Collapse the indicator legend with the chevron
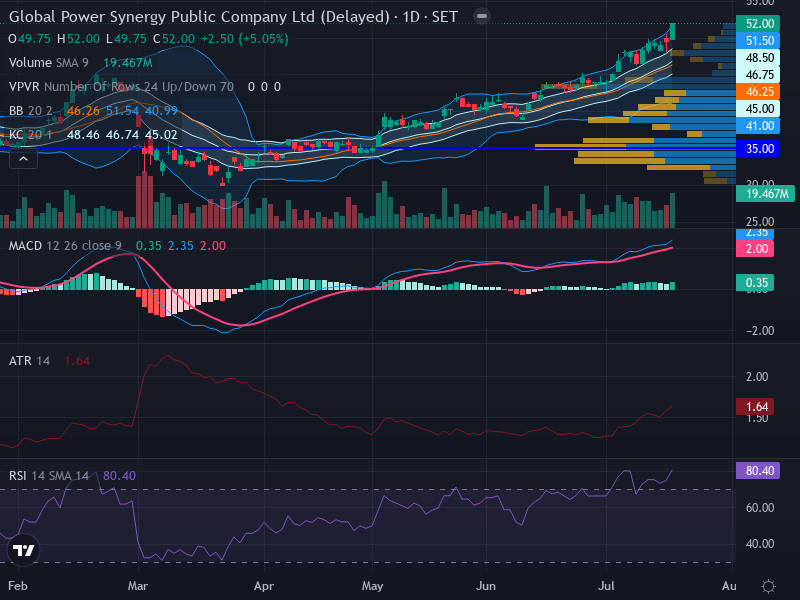This screenshot has width=800, height=600. pyautogui.click(x=23, y=159)
